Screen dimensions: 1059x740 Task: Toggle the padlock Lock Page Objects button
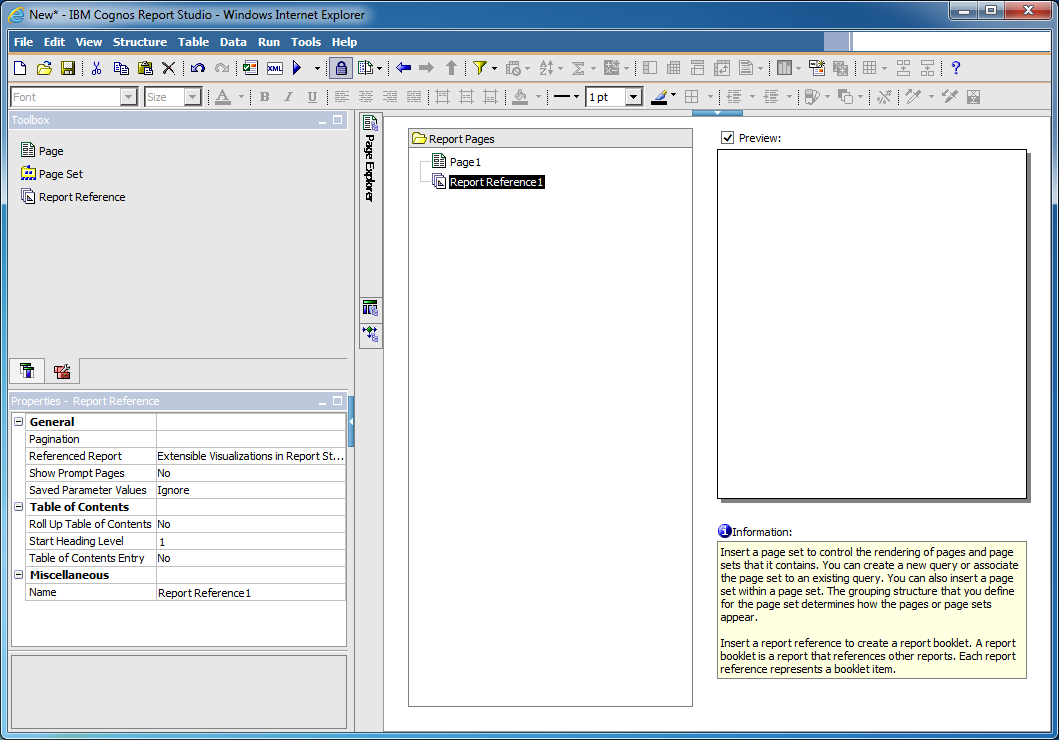[x=341, y=68]
